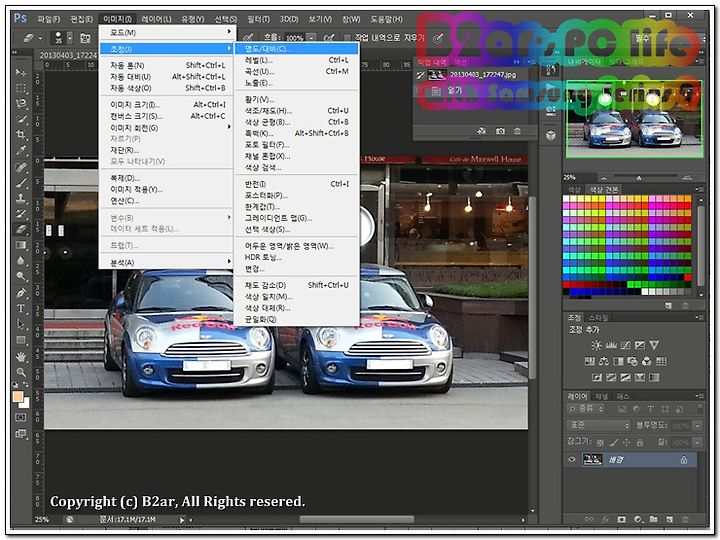Open the brush preset picker dropdown

tap(70, 38)
